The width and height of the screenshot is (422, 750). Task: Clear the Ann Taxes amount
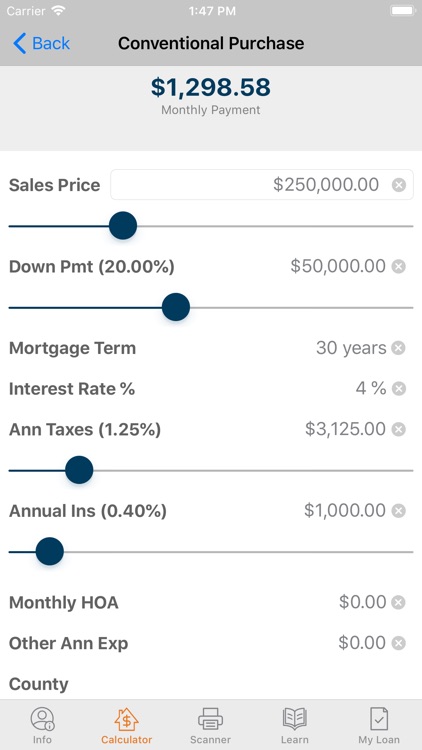(399, 430)
